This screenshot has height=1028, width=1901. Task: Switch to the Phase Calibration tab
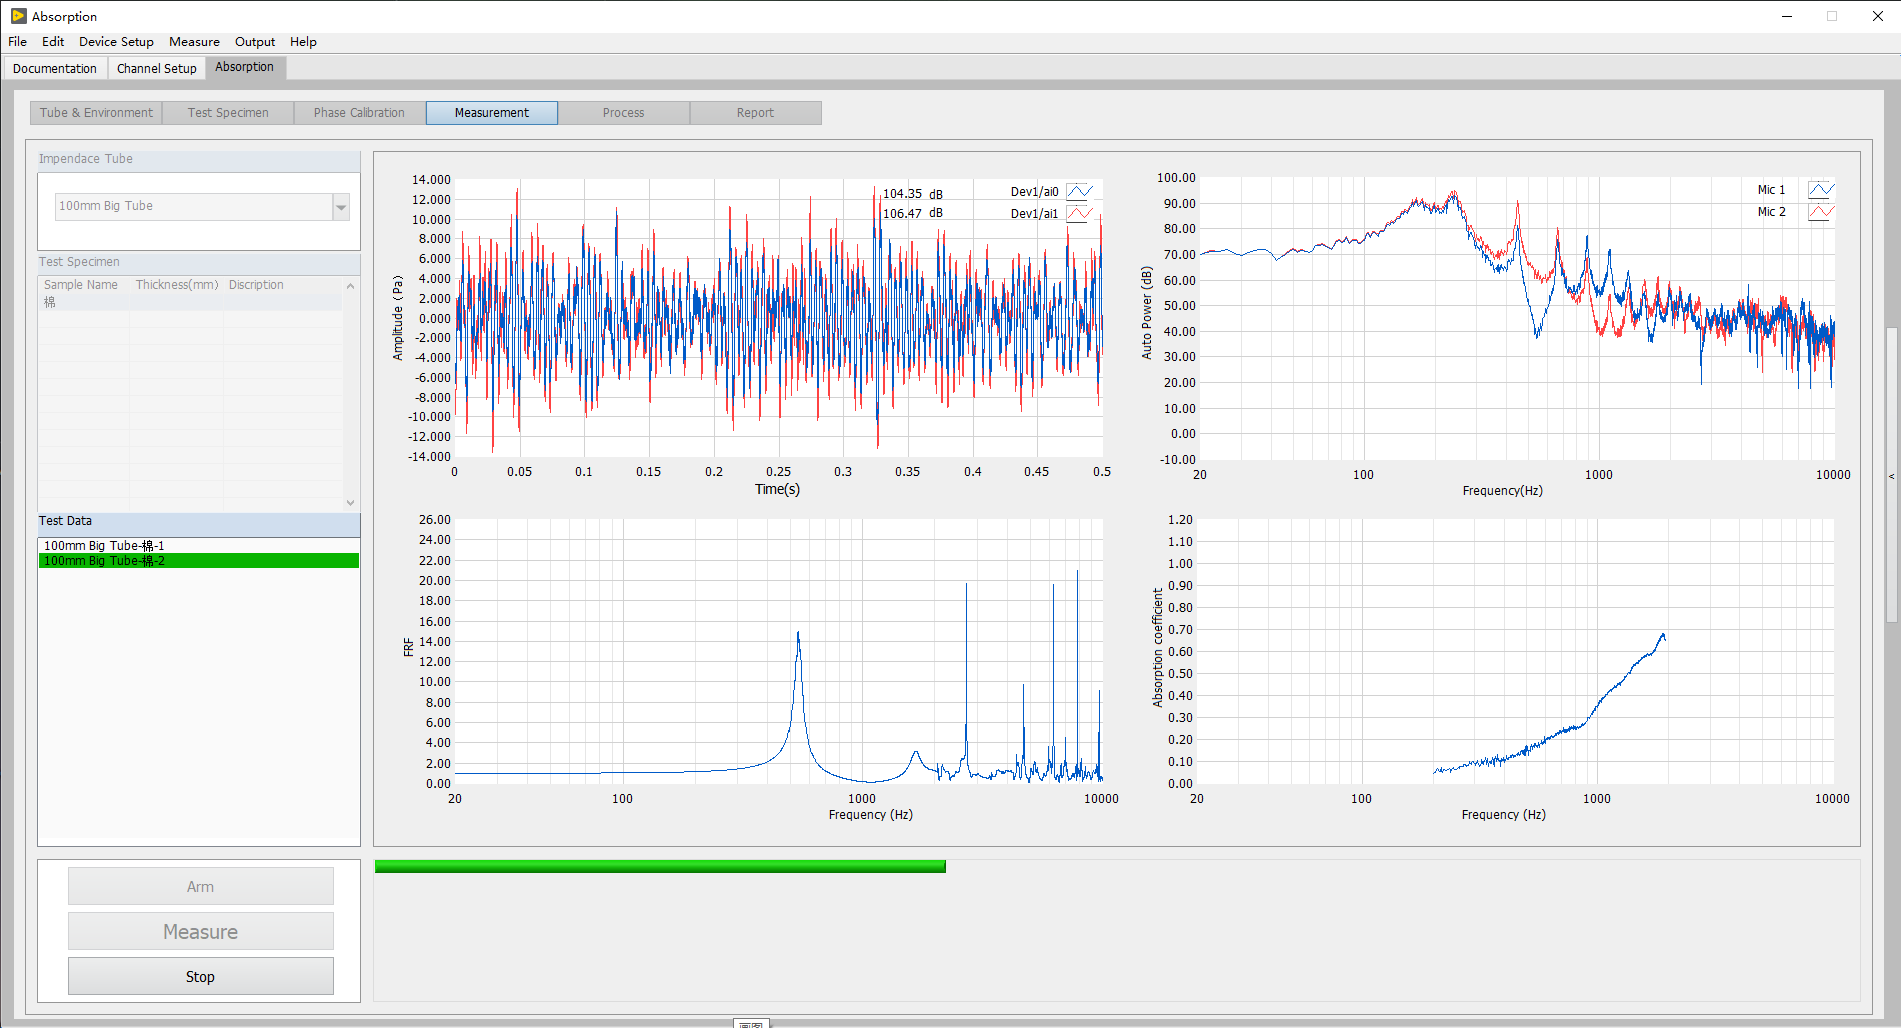pyautogui.click(x=359, y=113)
